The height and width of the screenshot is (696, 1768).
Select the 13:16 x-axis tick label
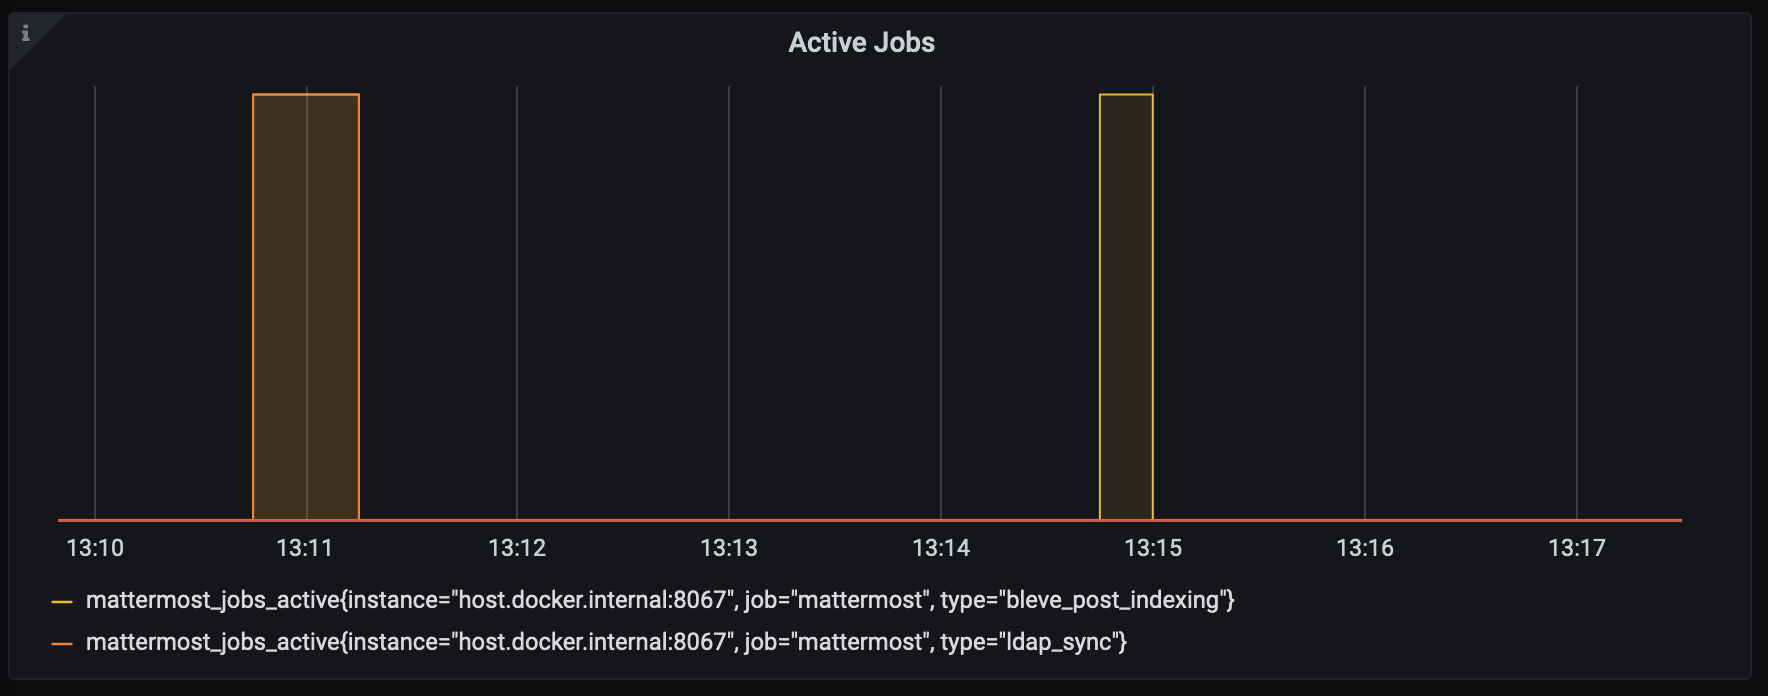point(1365,548)
